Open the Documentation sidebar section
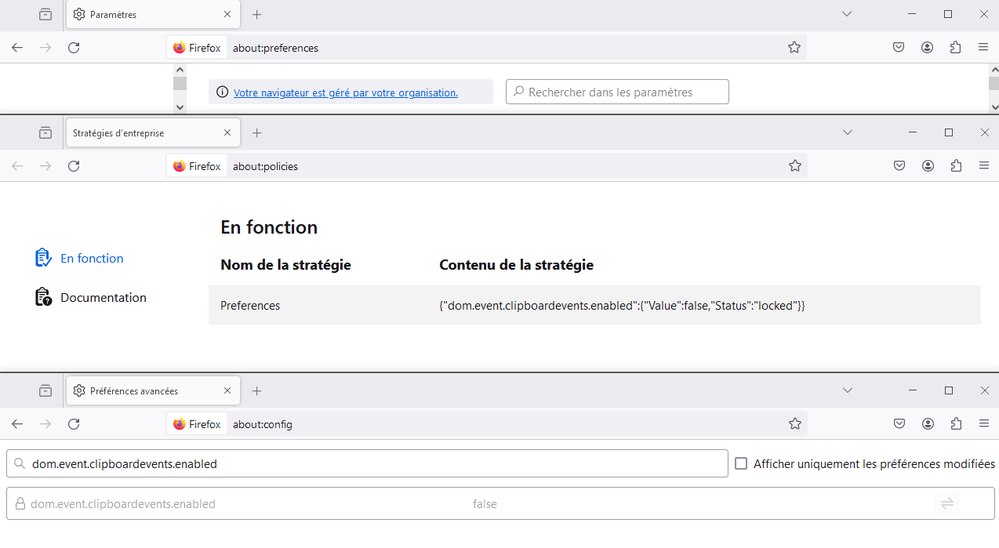 coord(102,297)
